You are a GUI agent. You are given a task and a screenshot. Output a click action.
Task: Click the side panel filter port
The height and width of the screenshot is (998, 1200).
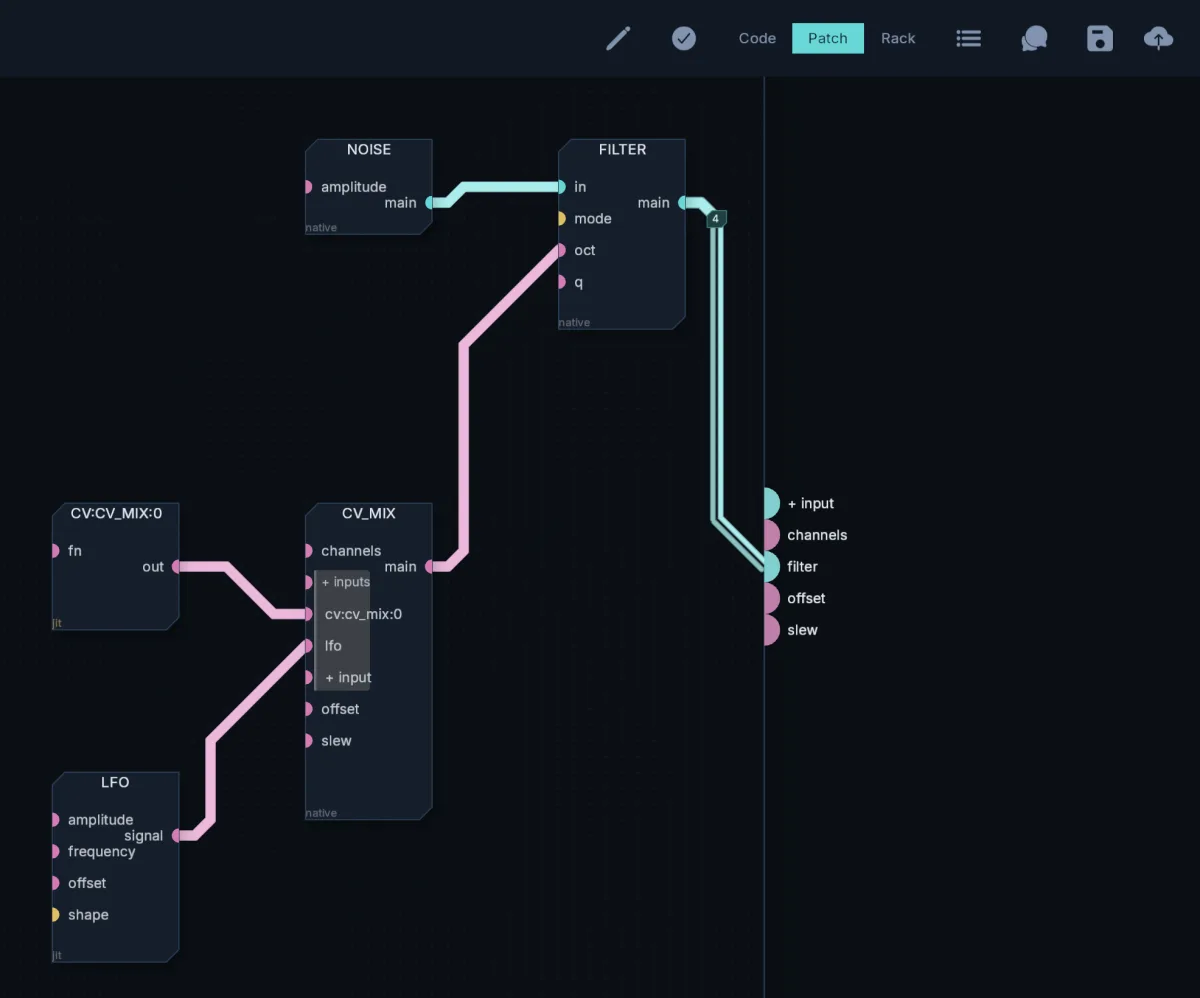771,567
